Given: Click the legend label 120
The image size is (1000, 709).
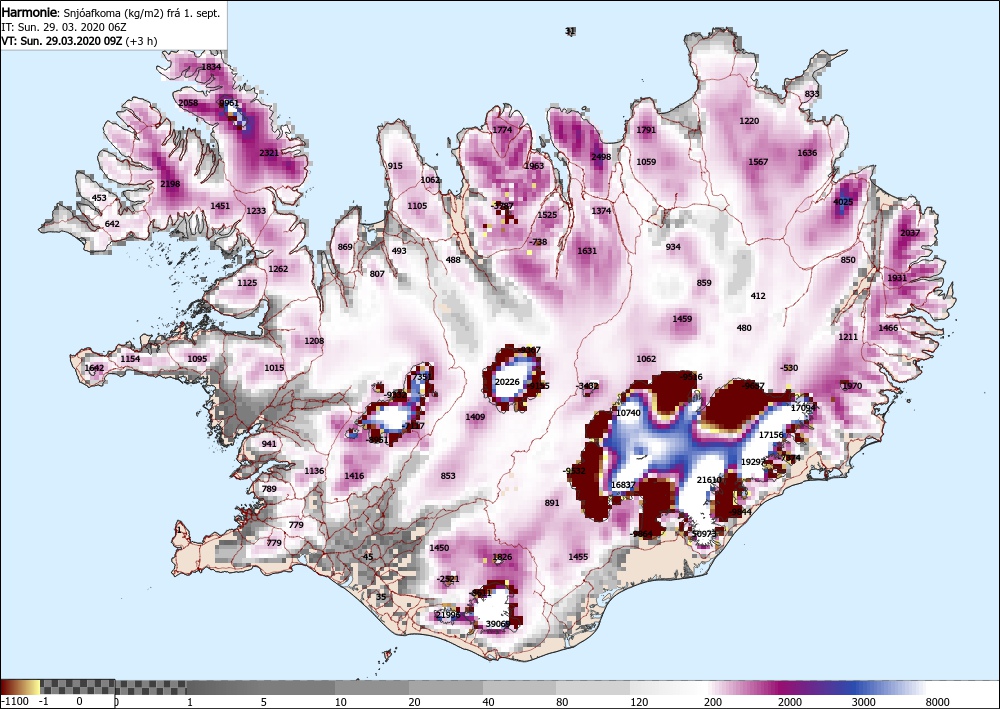Looking at the screenshot, I should 639,702.
